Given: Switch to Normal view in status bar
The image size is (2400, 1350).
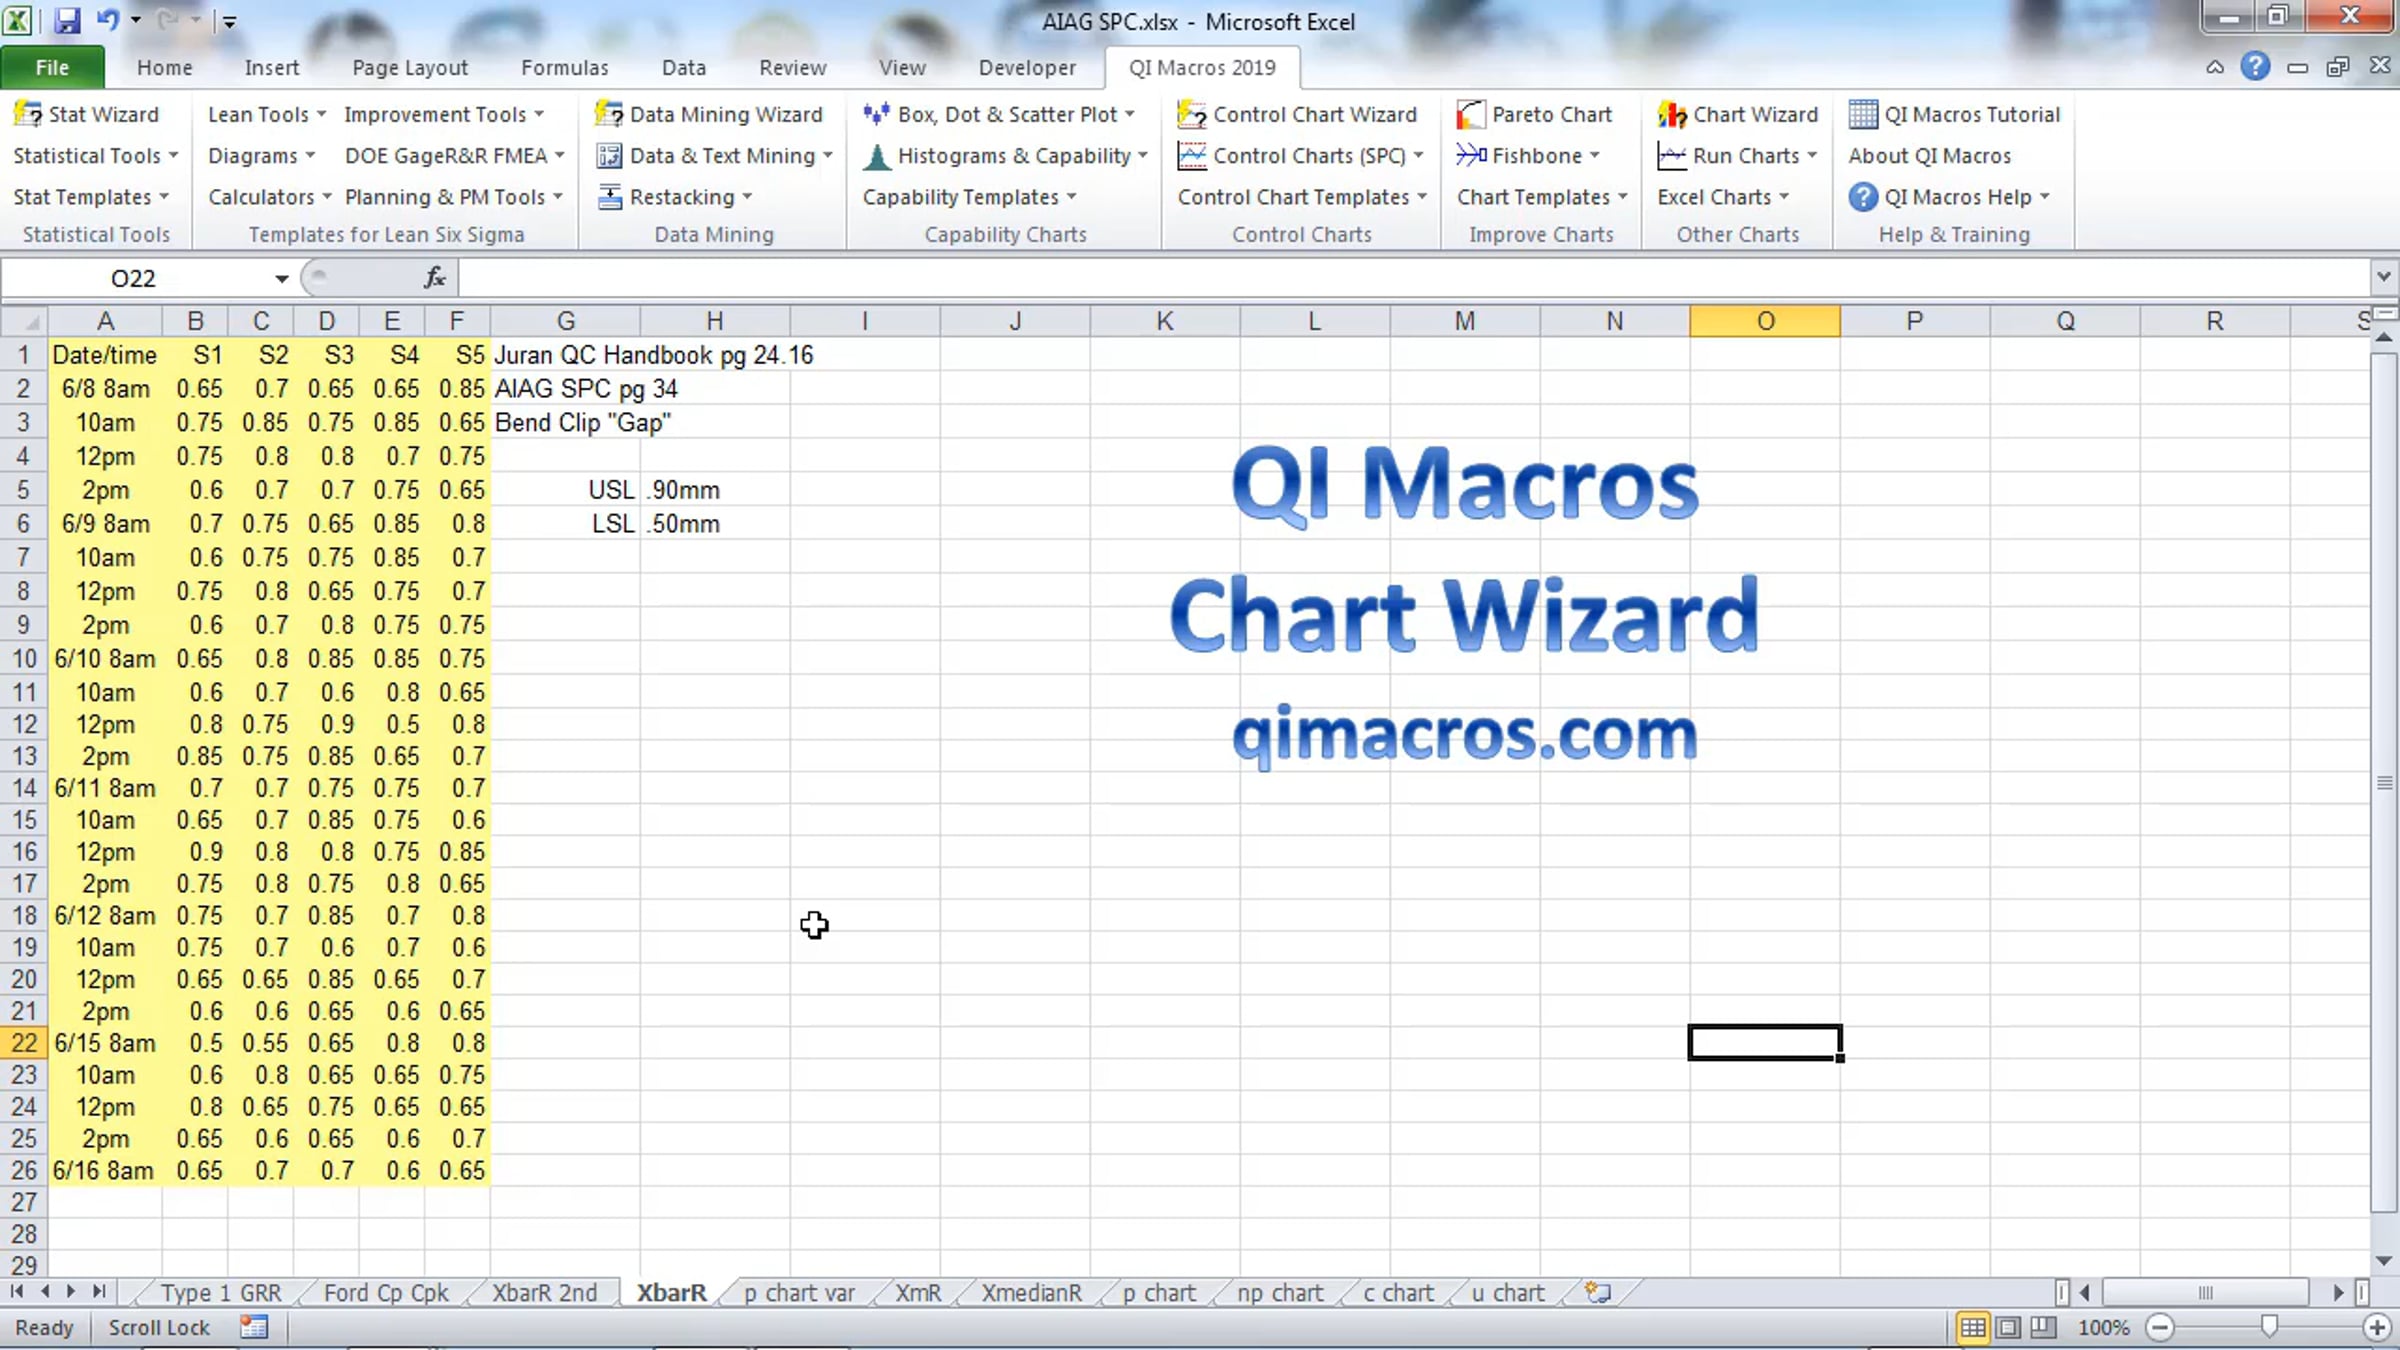Looking at the screenshot, I should pyautogui.click(x=1972, y=1328).
